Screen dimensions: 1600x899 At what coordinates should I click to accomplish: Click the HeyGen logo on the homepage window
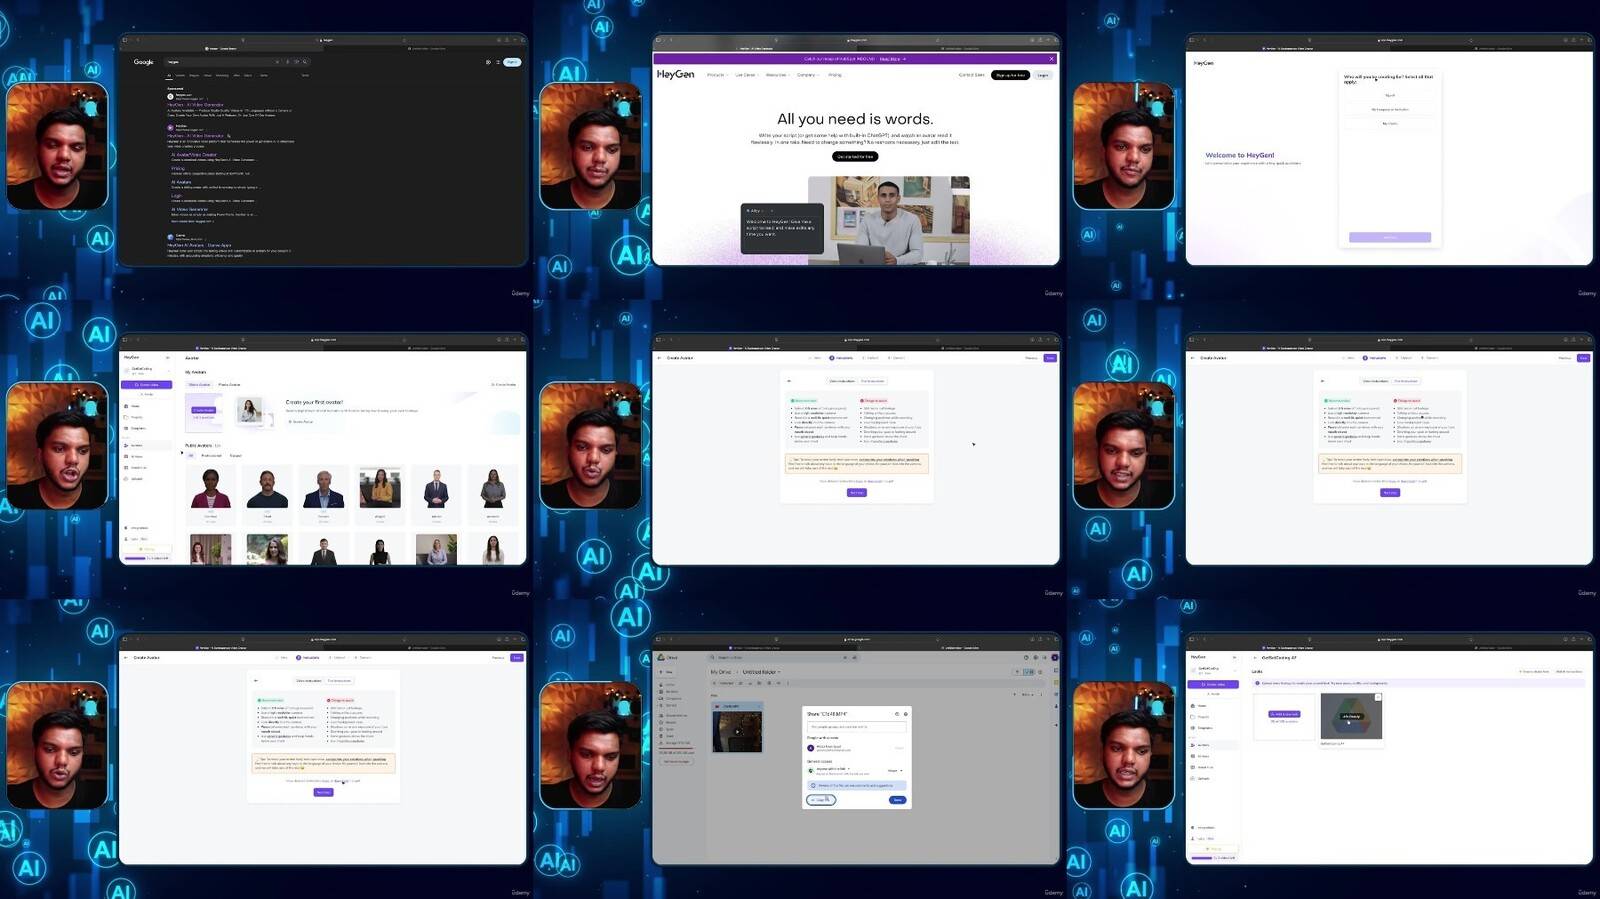(x=676, y=74)
